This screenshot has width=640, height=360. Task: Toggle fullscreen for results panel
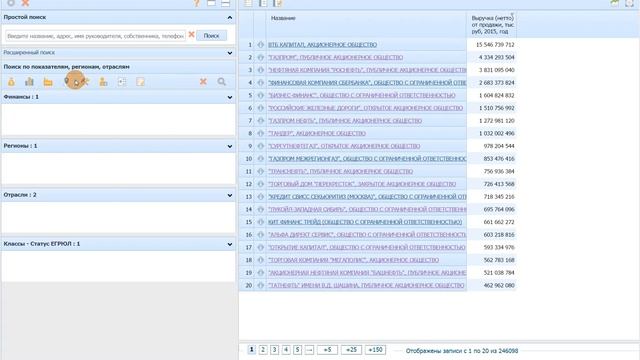[x=629, y=3]
